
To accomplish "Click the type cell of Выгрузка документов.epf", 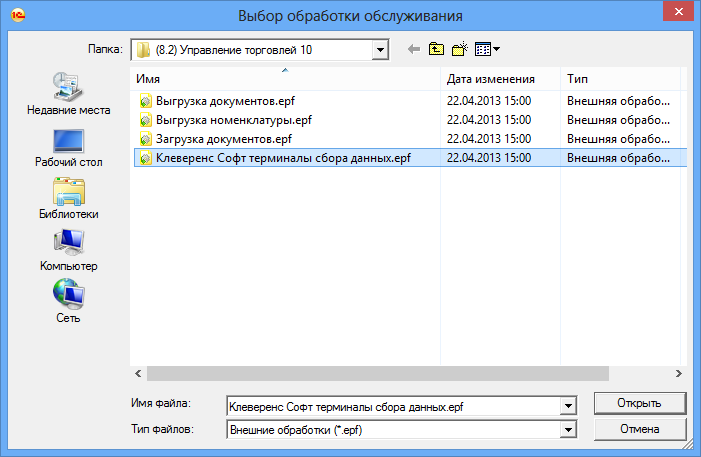I will [619, 101].
